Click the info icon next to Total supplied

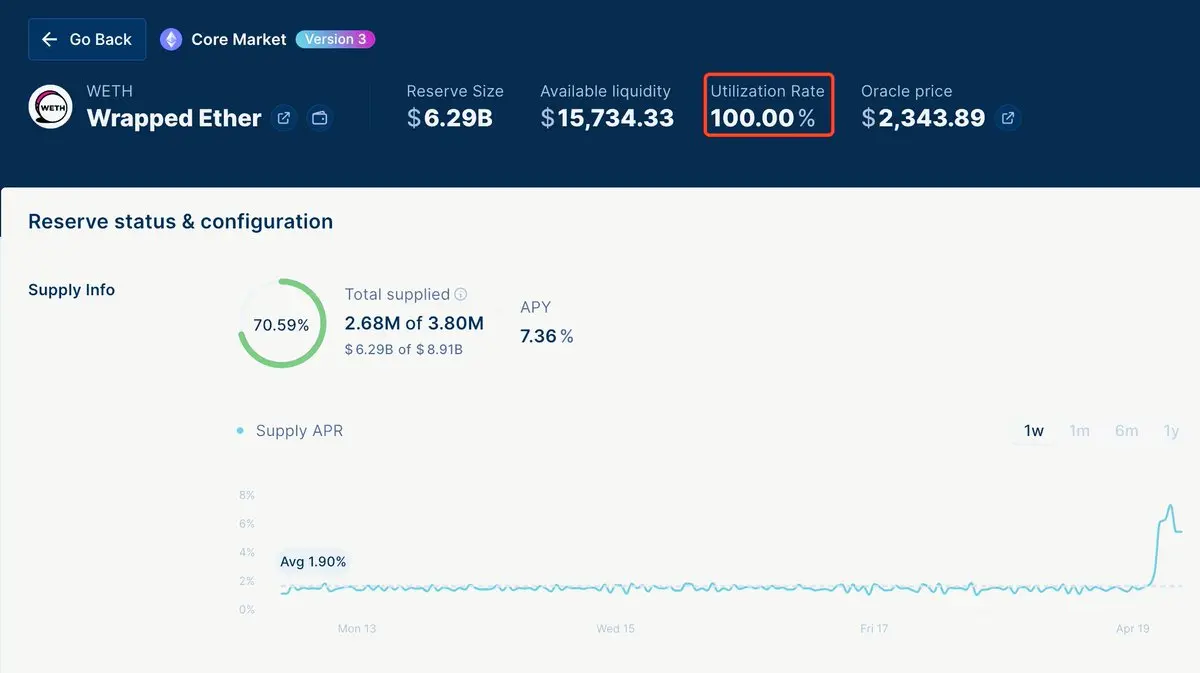tap(461, 295)
